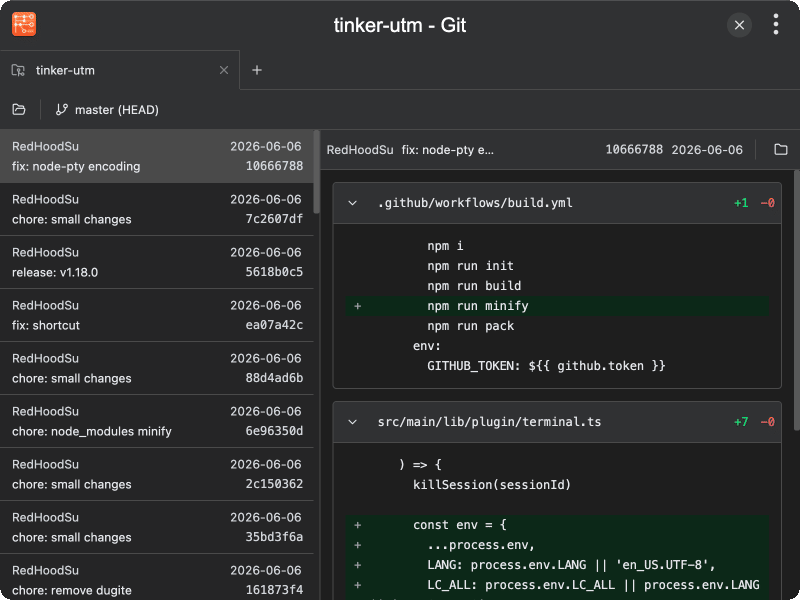Open the master (HEAD) branch selector

click(107, 110)
